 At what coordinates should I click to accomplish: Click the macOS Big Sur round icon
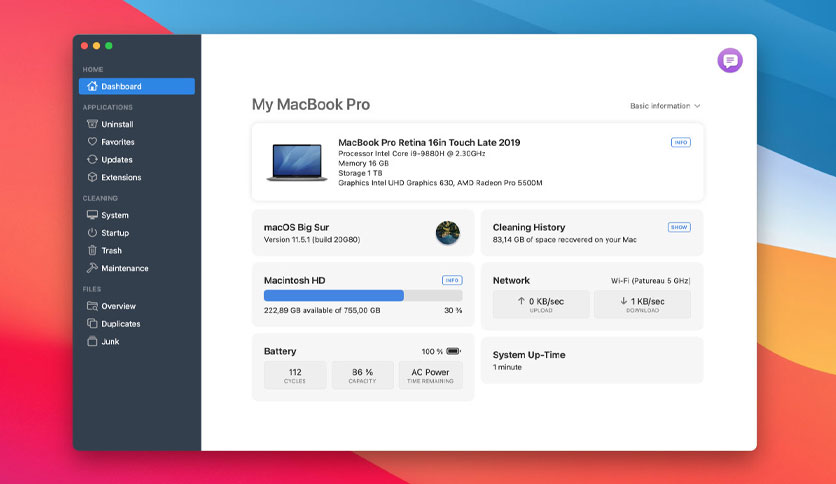click(448, 233)
